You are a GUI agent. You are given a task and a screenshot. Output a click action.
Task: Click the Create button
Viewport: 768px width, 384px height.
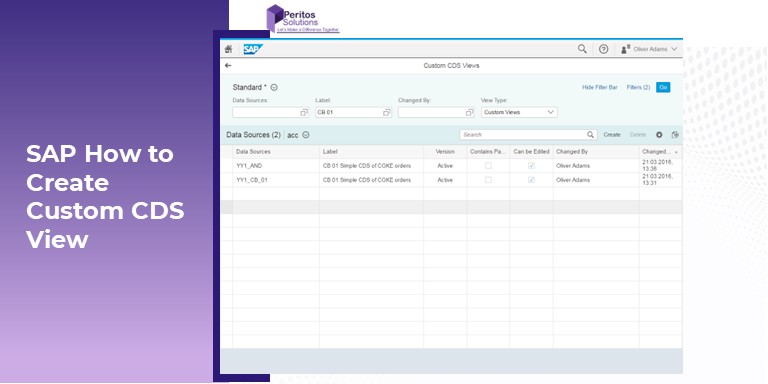point(612,134)
